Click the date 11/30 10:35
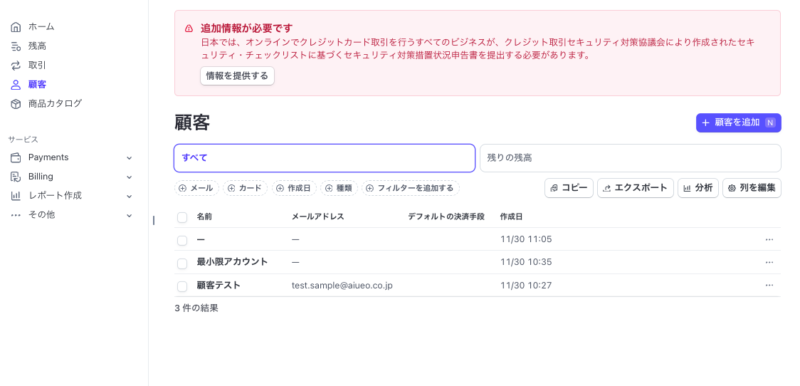This screenshot has width=800, height=386. tap(526, 262)
